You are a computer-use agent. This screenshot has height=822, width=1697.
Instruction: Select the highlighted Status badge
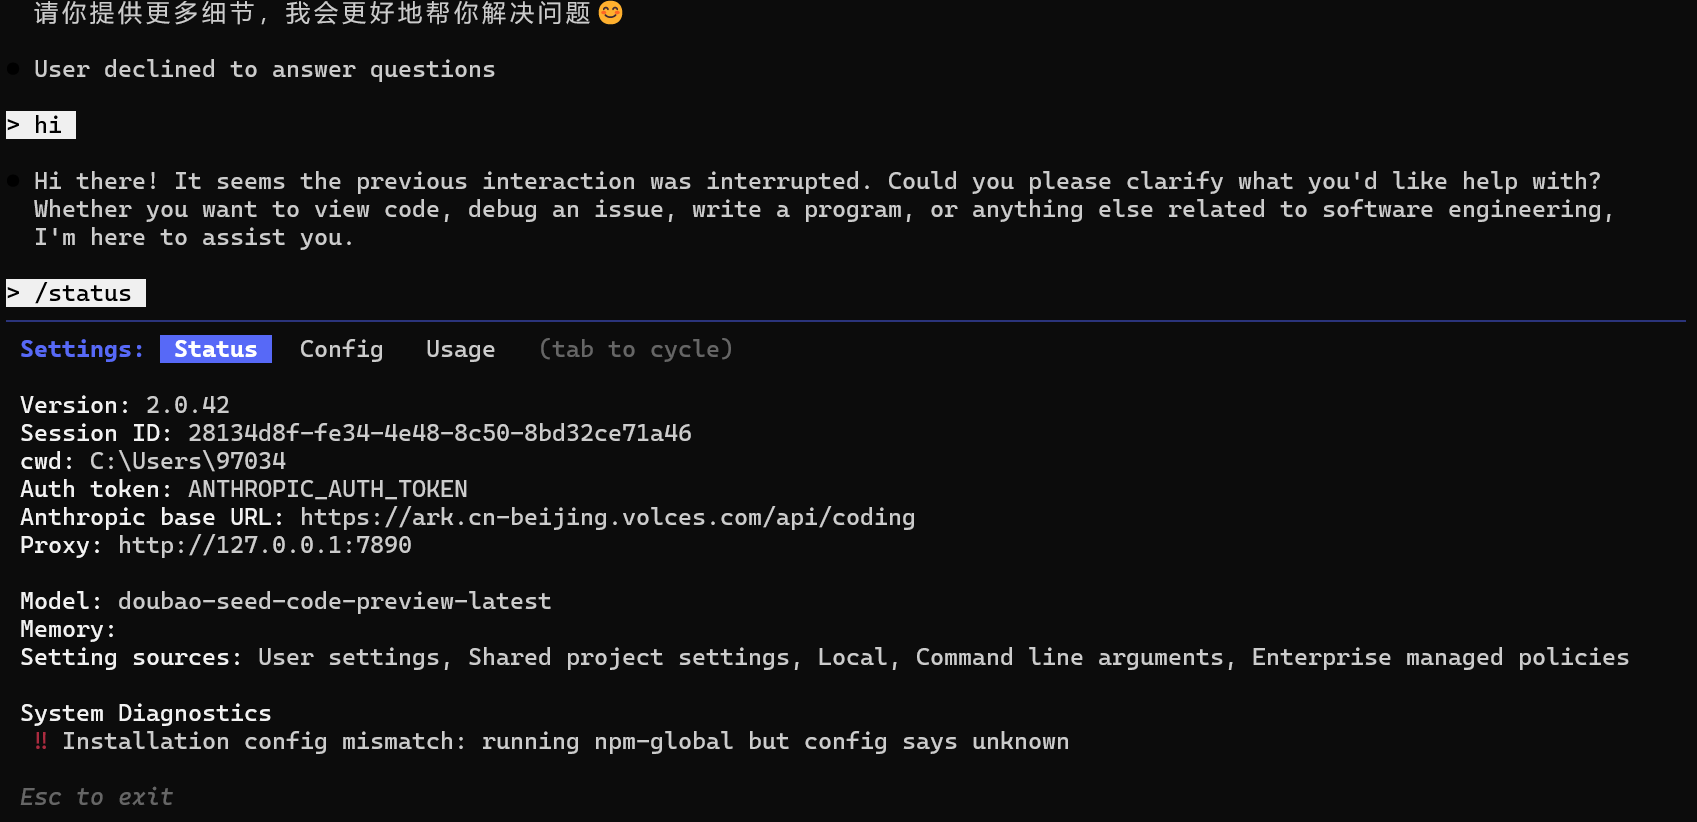[215, 349]
